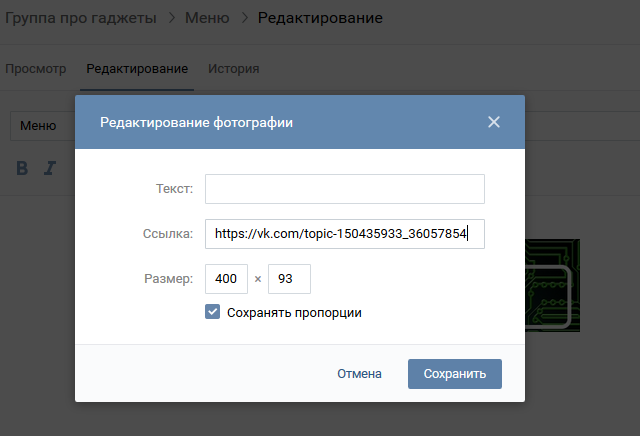Toggle bold formatting in the editor toolbar
640x436 pixels.
click(22, 168)
